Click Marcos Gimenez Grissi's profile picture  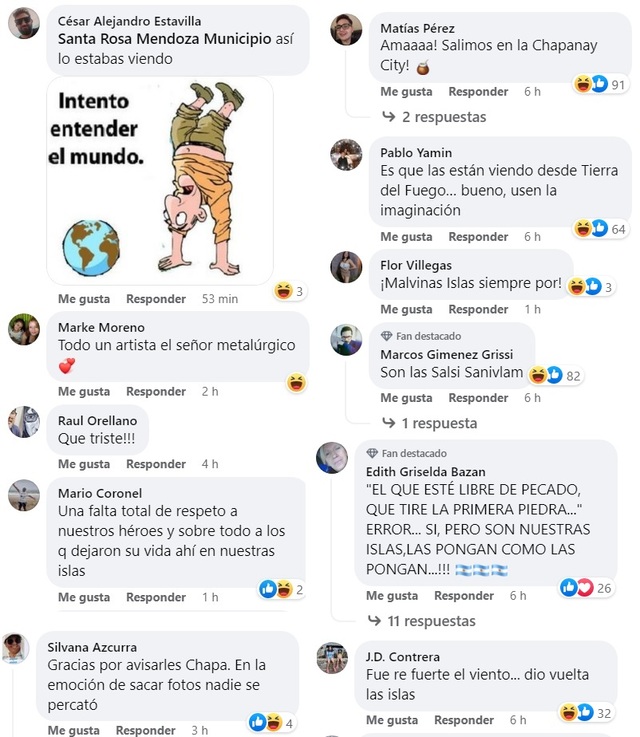tap(346, 340)
